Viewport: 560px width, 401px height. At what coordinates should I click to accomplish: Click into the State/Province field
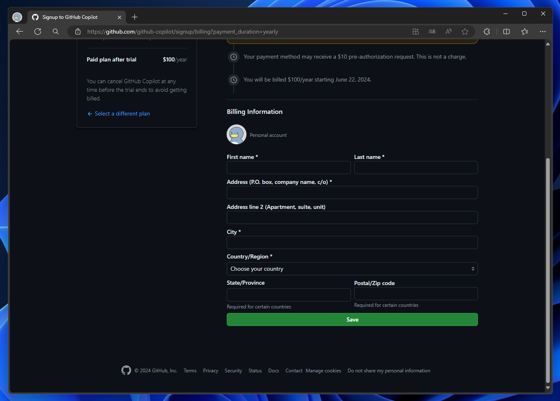(x=289, y=295)
